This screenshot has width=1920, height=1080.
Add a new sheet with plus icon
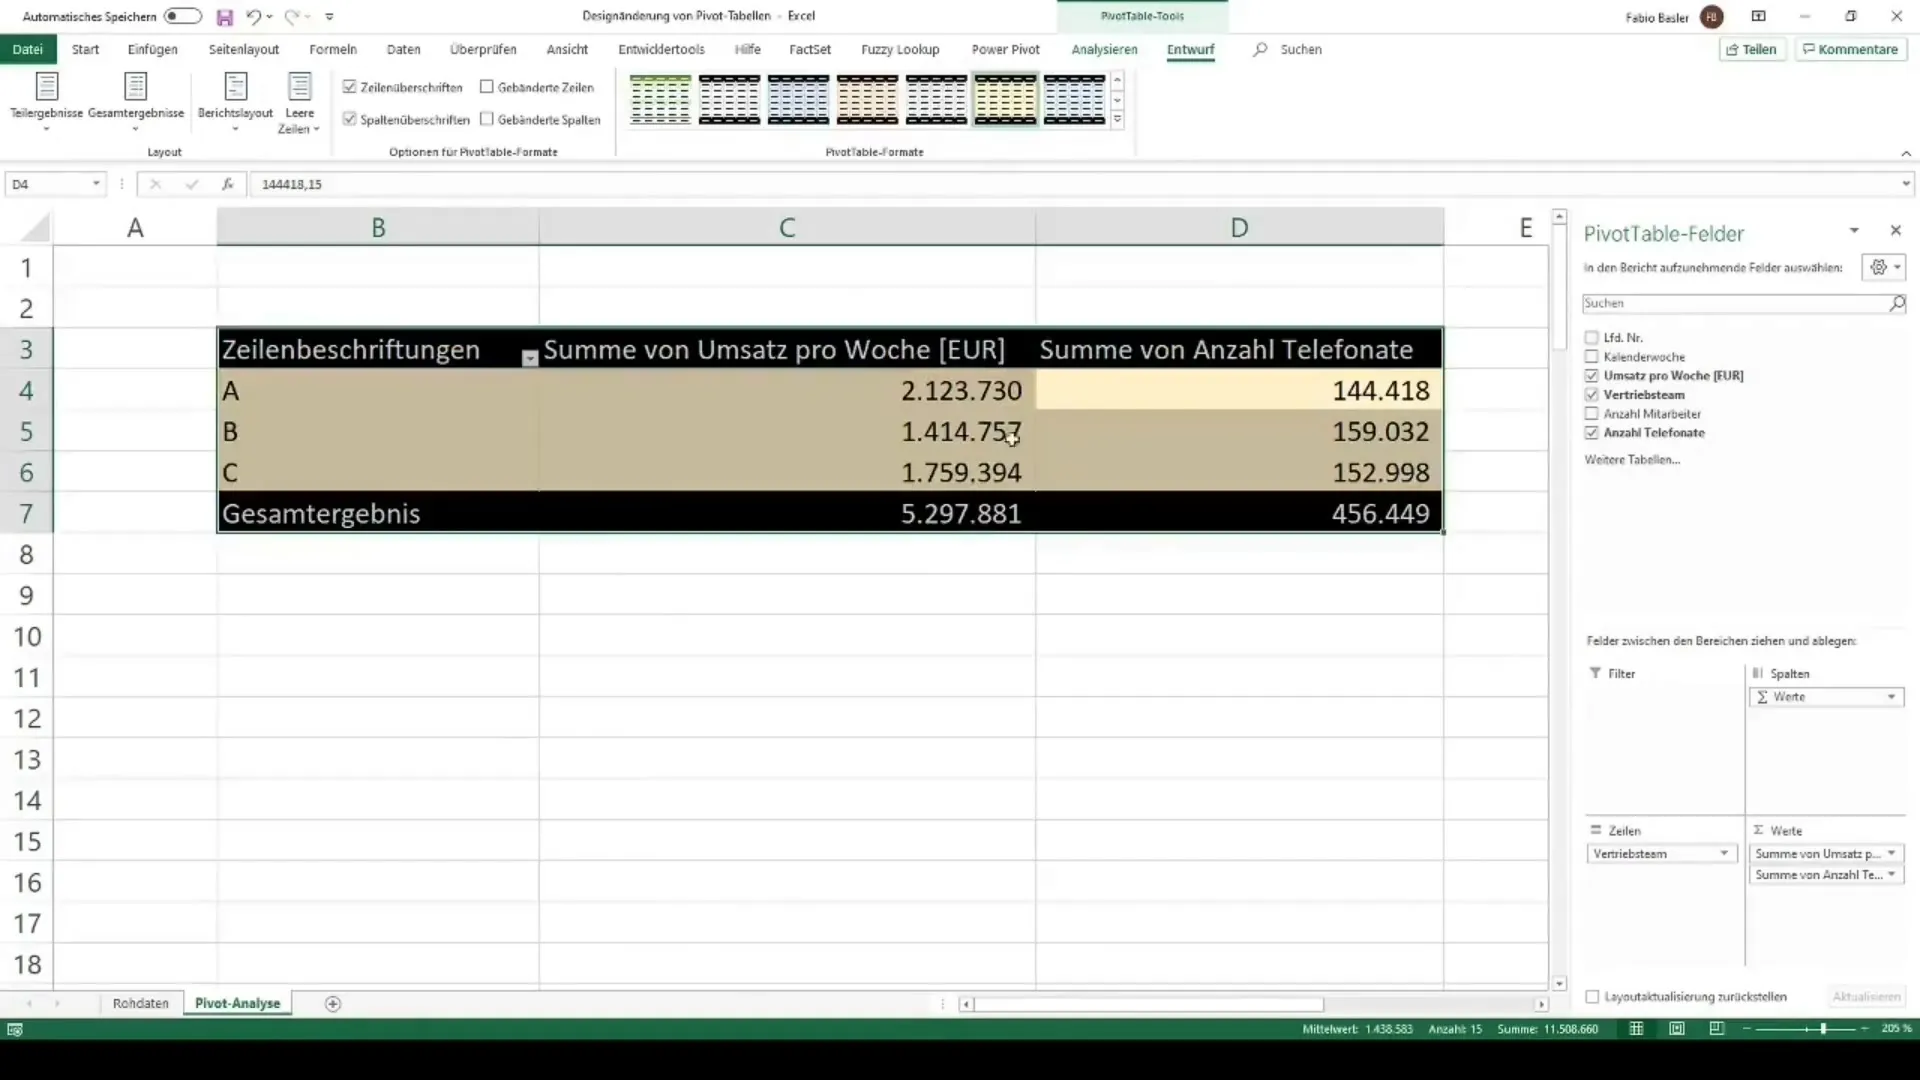333,1004
